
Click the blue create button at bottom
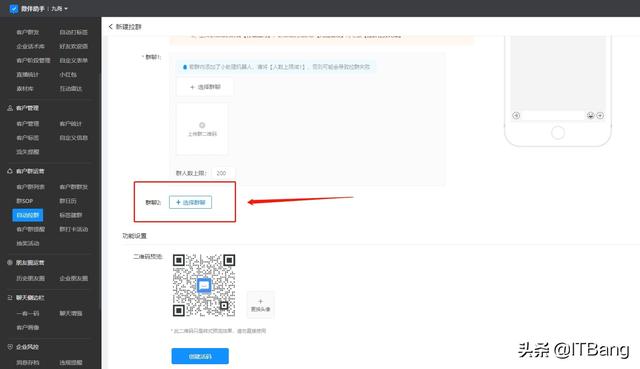pyautogui.click(x=200, y=356)
